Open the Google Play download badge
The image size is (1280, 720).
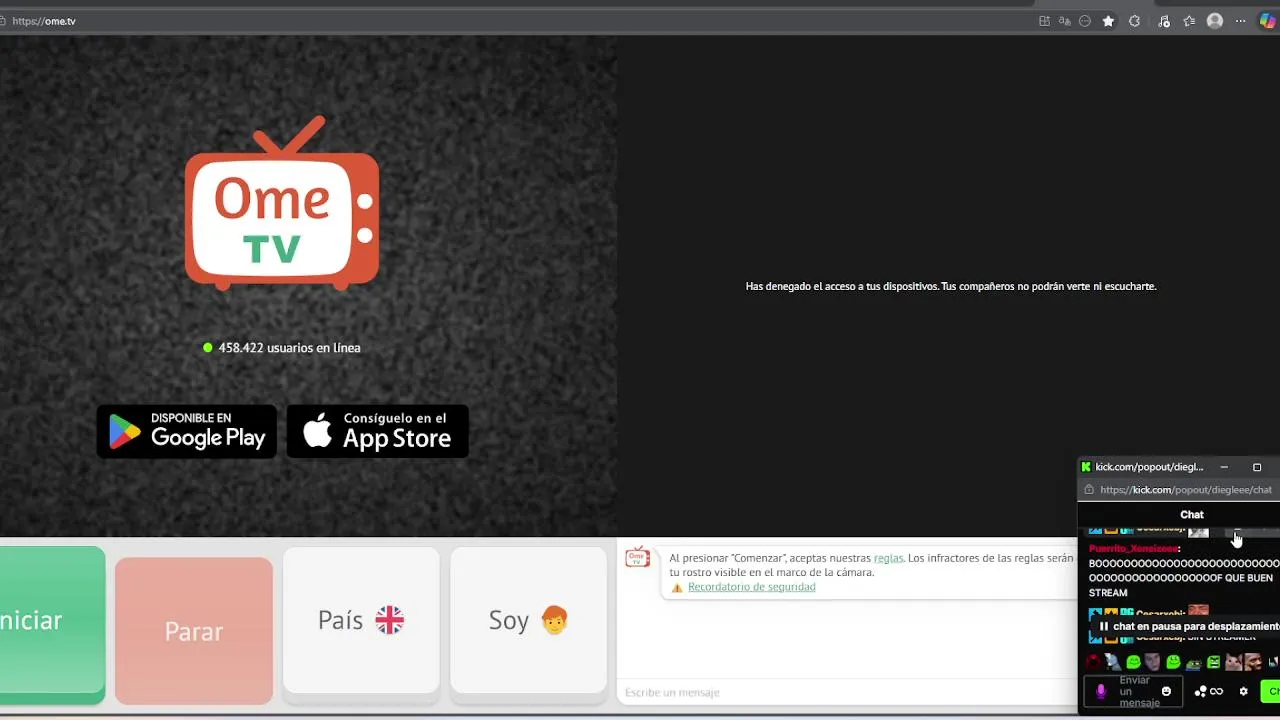[x=187, y=431]
